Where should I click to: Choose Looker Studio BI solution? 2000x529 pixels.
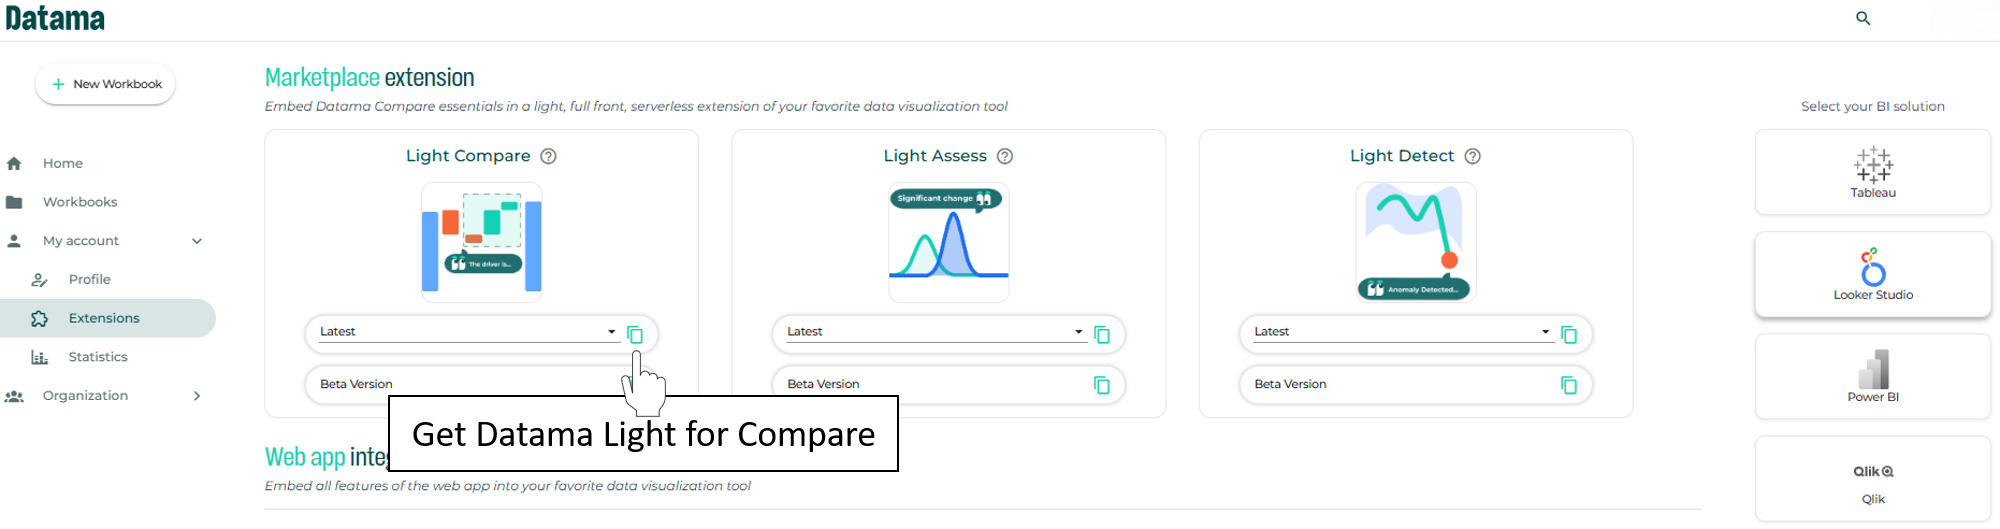click(x=1873, y=275)
